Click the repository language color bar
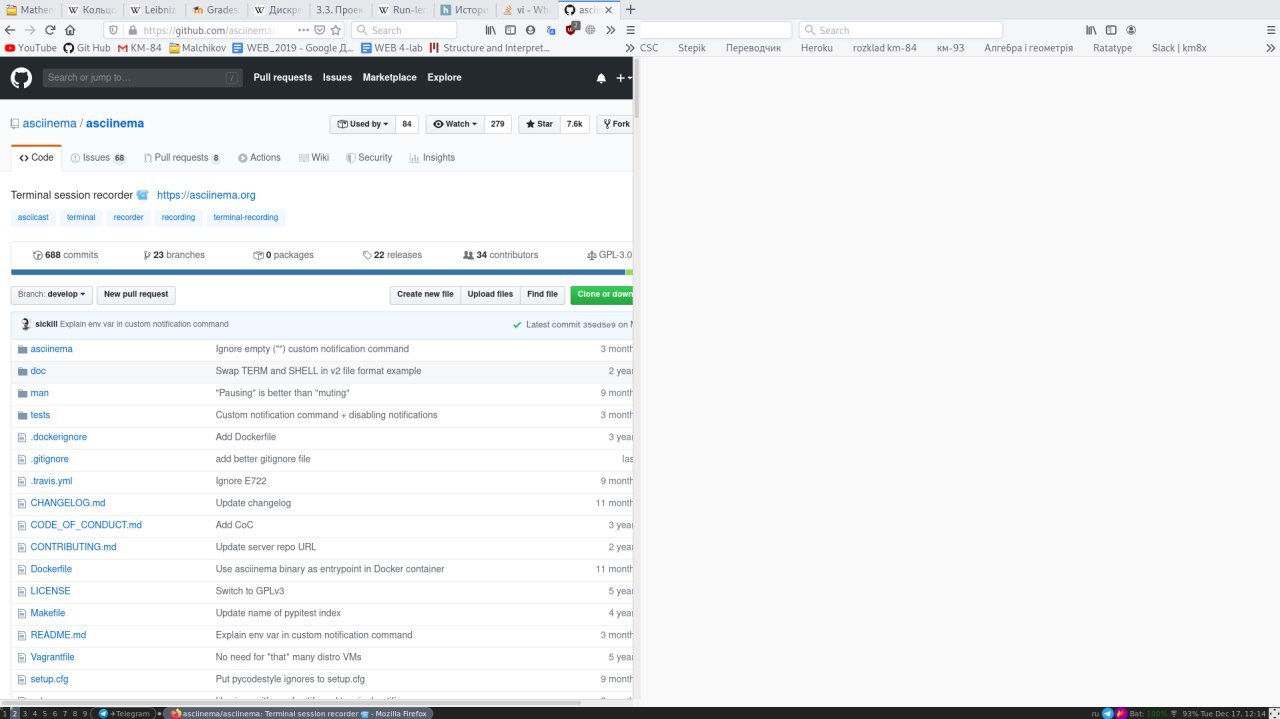The height and width of the screenshot is (719, 1280). click(x=321, y=272)
